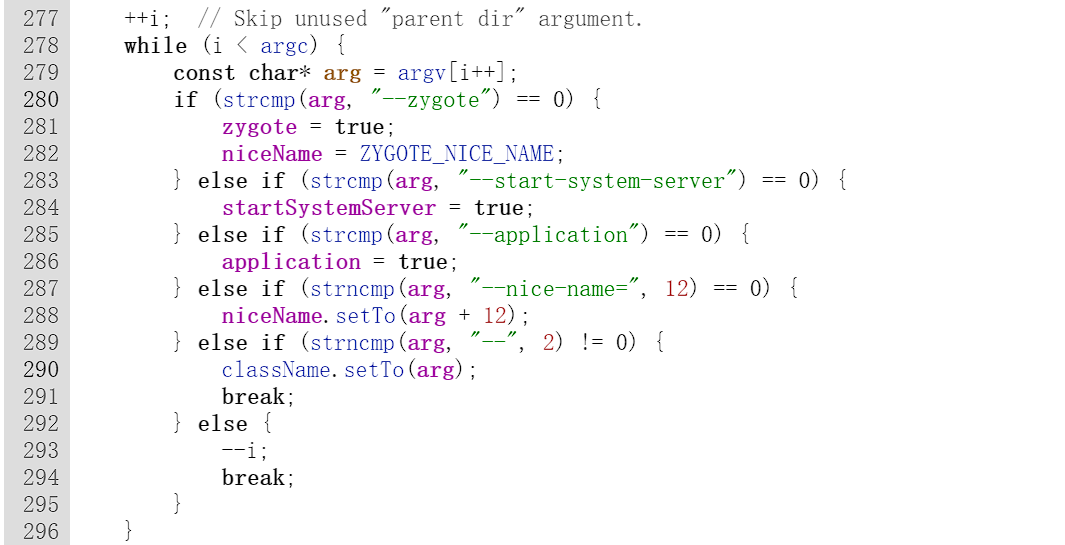The height and width of the screenshot is (545, 1065).
Task: Click line number 290 in the gutter
Action: 41,370
